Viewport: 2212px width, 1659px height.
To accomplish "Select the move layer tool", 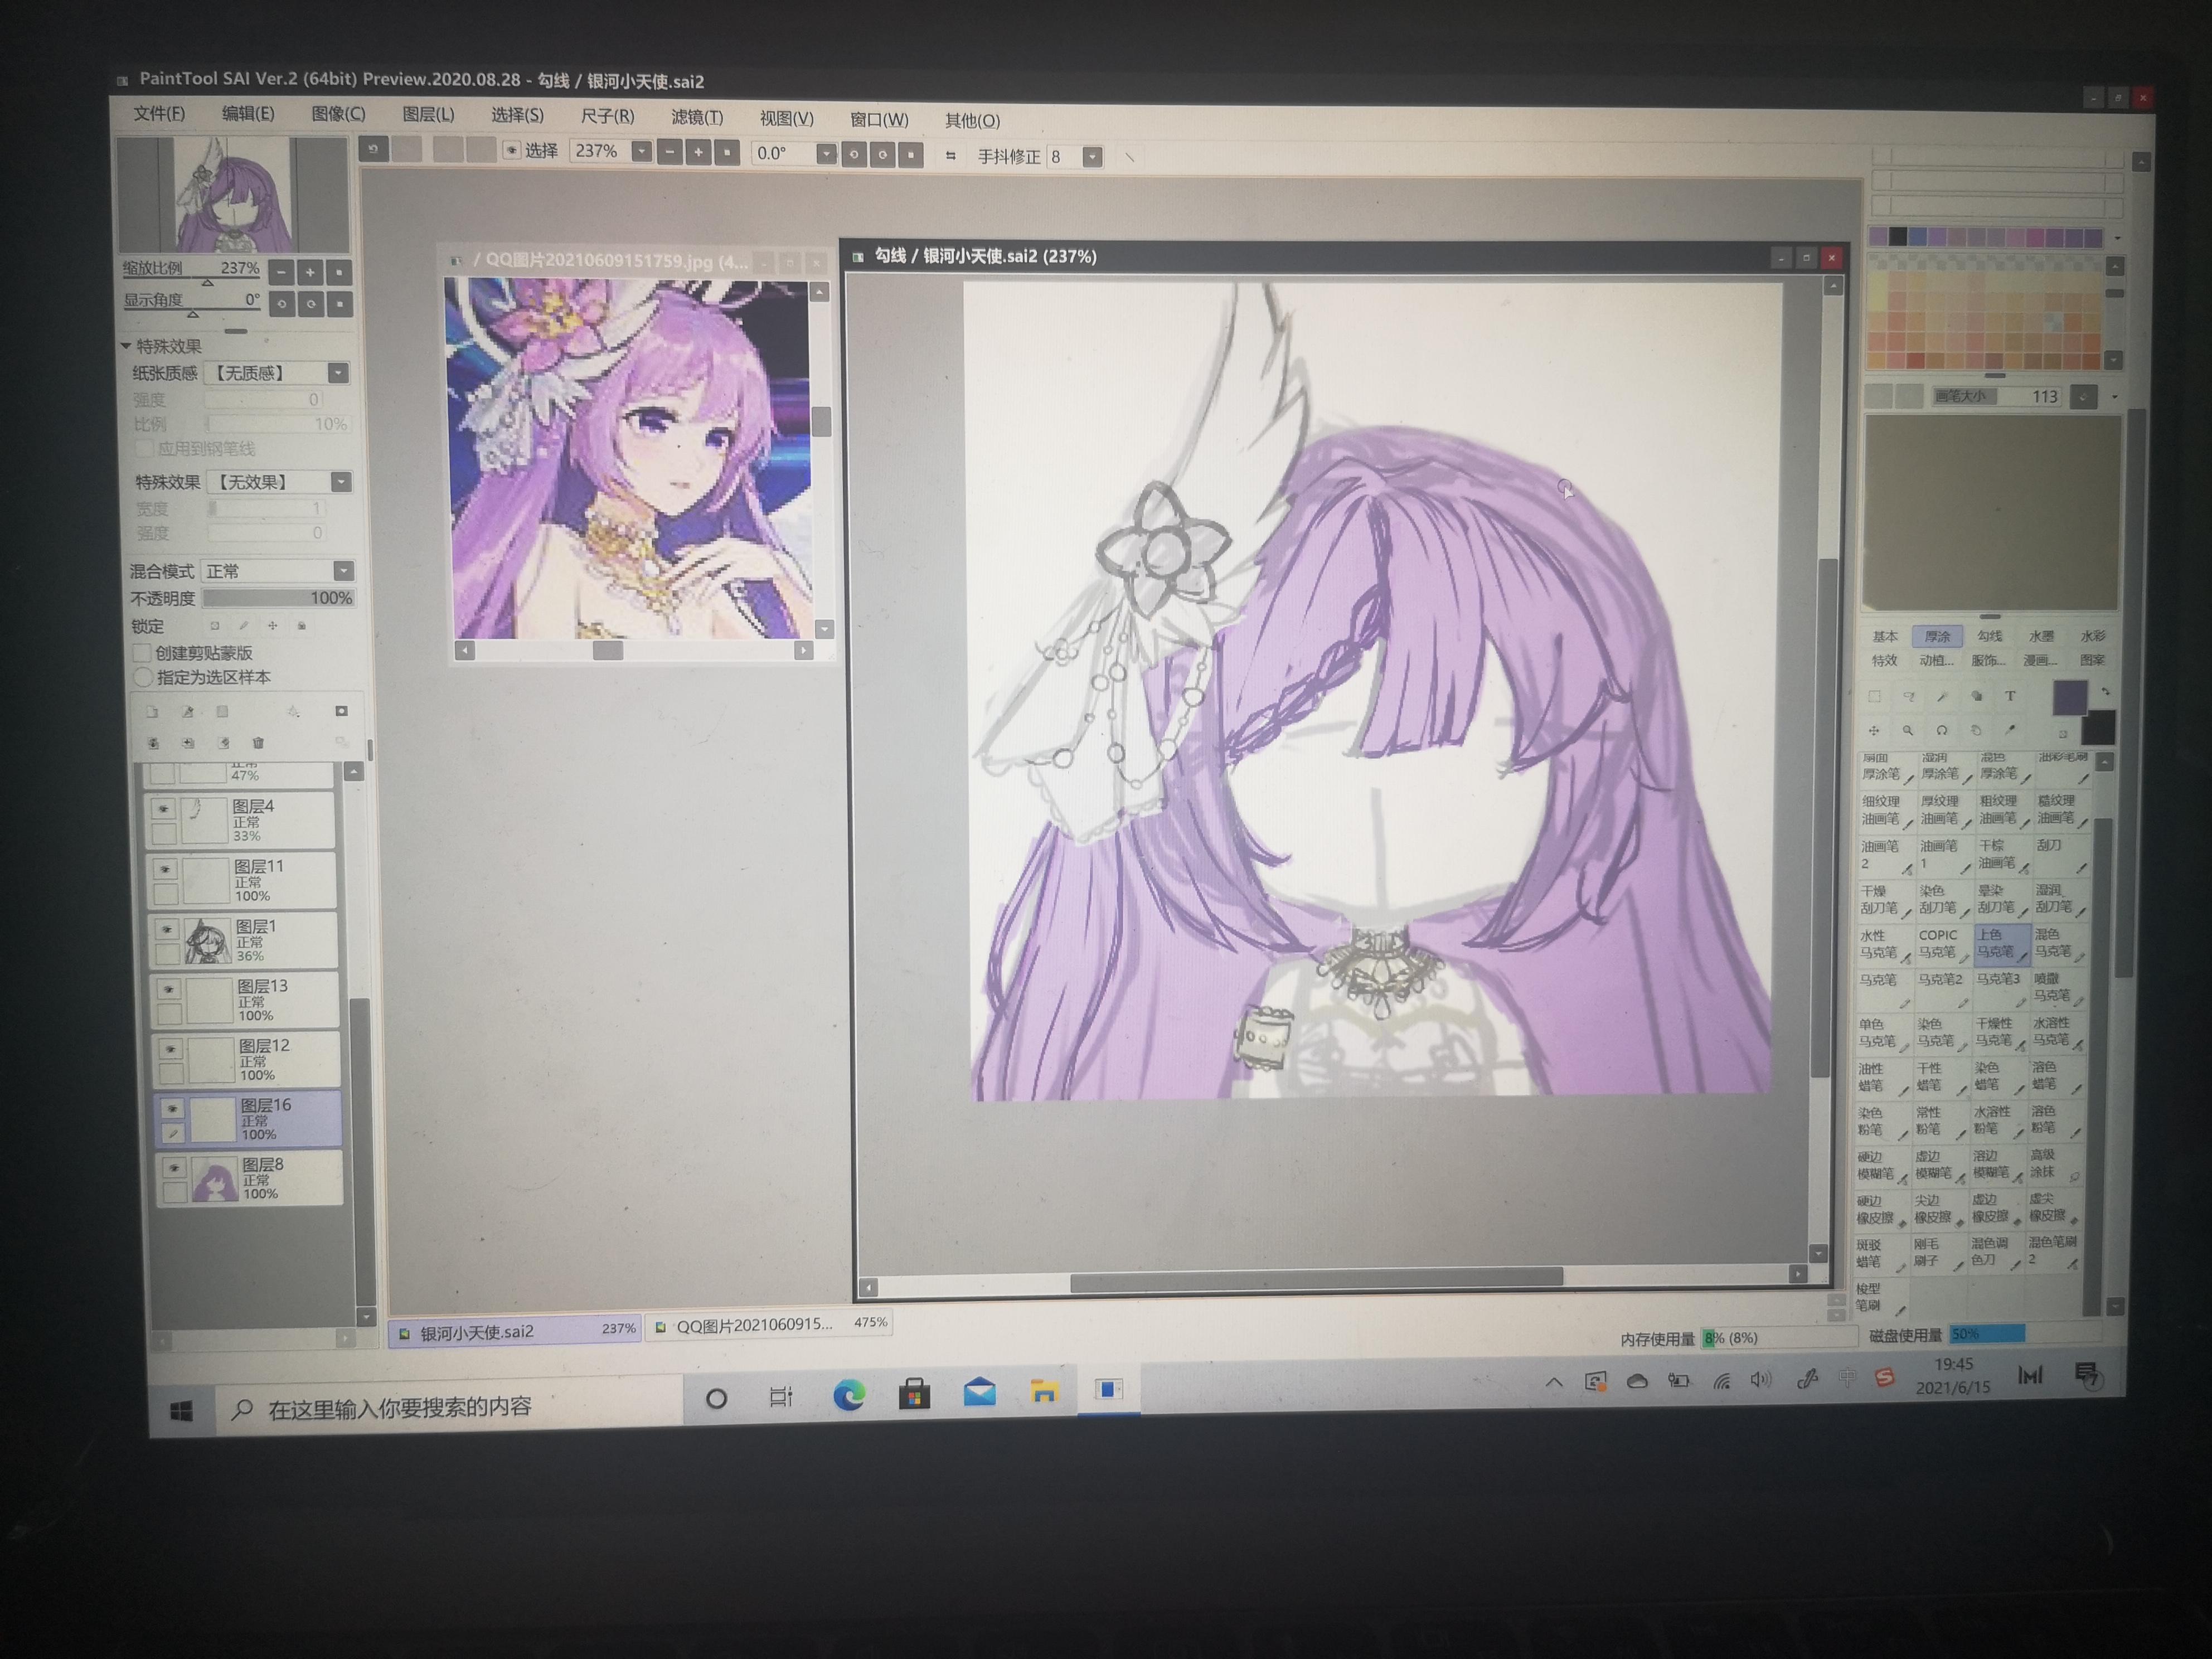I will 1875,731.
